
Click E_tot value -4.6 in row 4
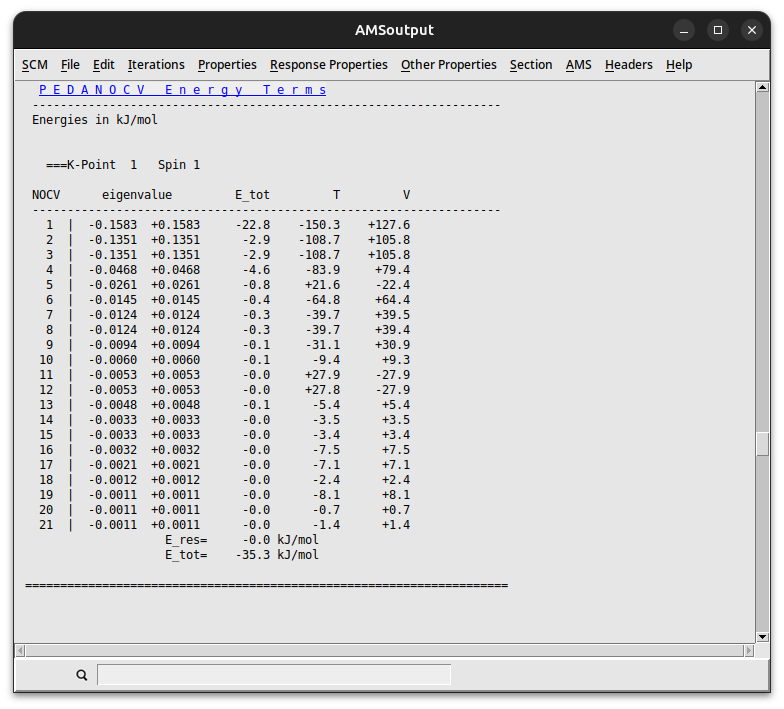pyautogui.click(x=256, y=270)
